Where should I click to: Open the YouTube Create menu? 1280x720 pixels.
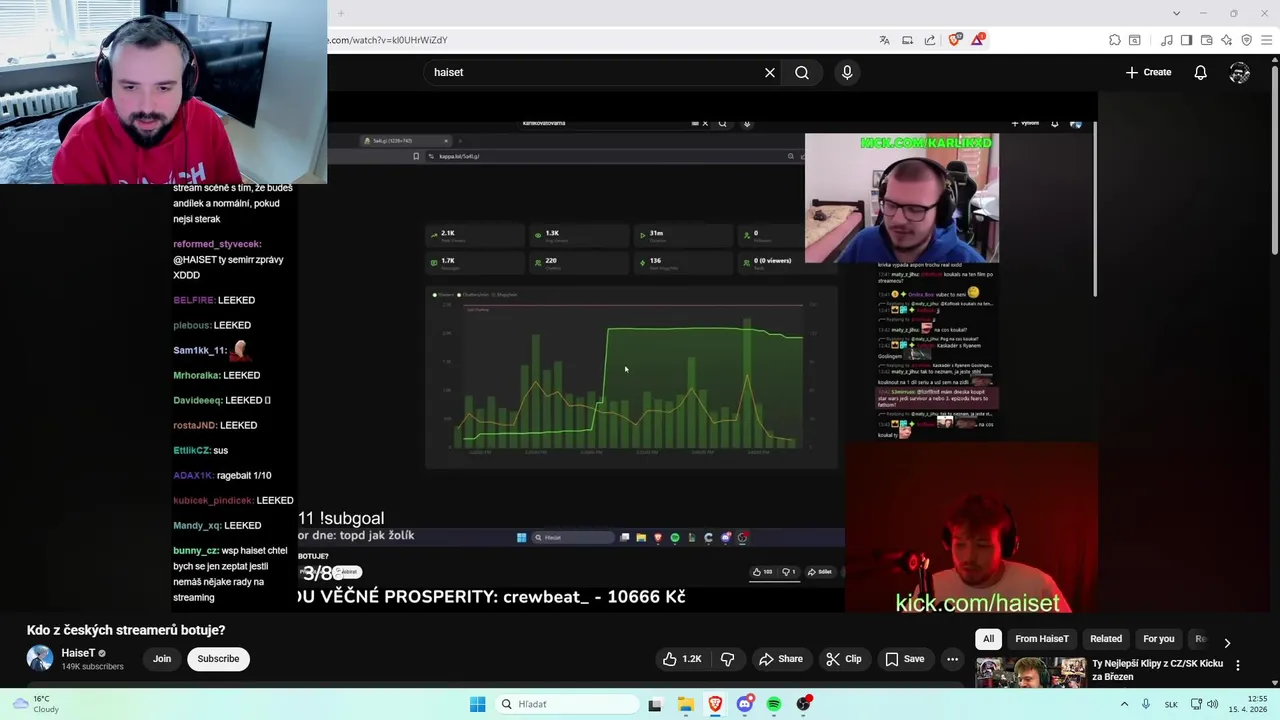(x=1148, y=72)
